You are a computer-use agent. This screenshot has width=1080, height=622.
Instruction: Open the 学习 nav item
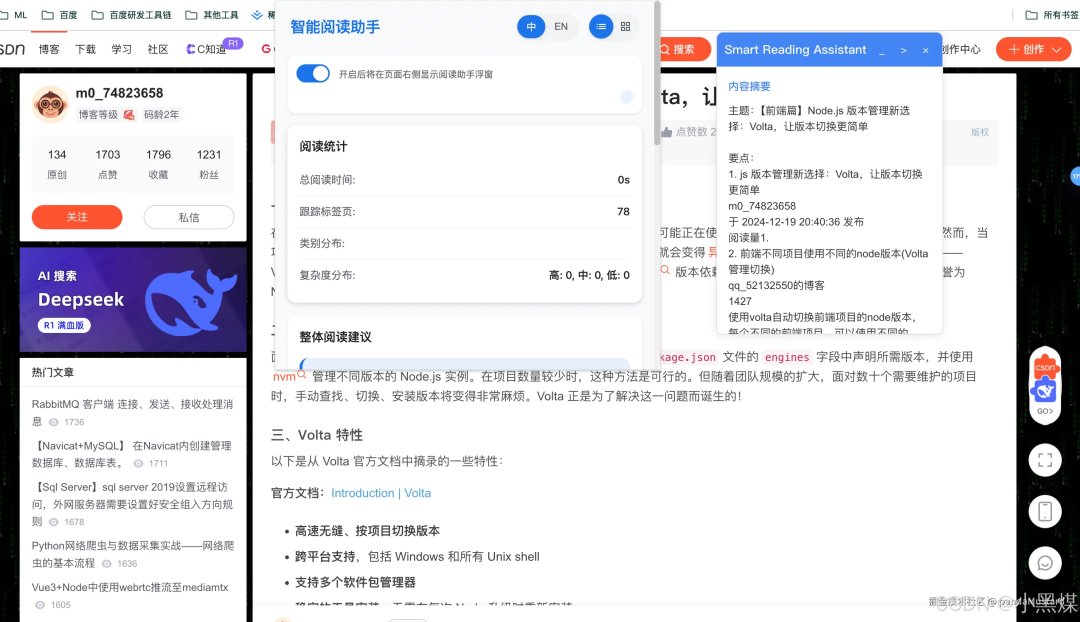tap(121, 49)
